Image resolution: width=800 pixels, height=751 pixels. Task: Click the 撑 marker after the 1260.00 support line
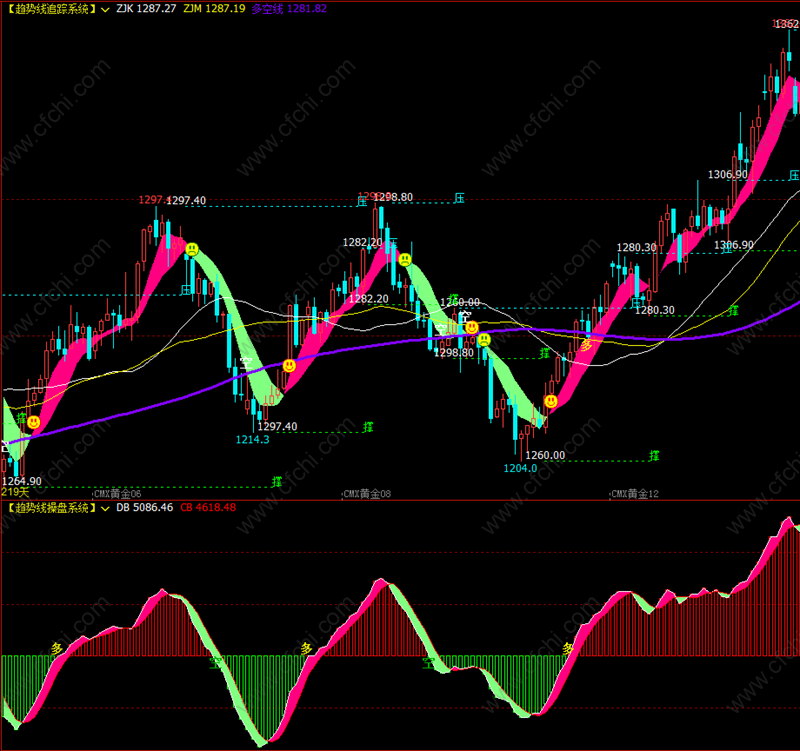[x=654, y=456]
